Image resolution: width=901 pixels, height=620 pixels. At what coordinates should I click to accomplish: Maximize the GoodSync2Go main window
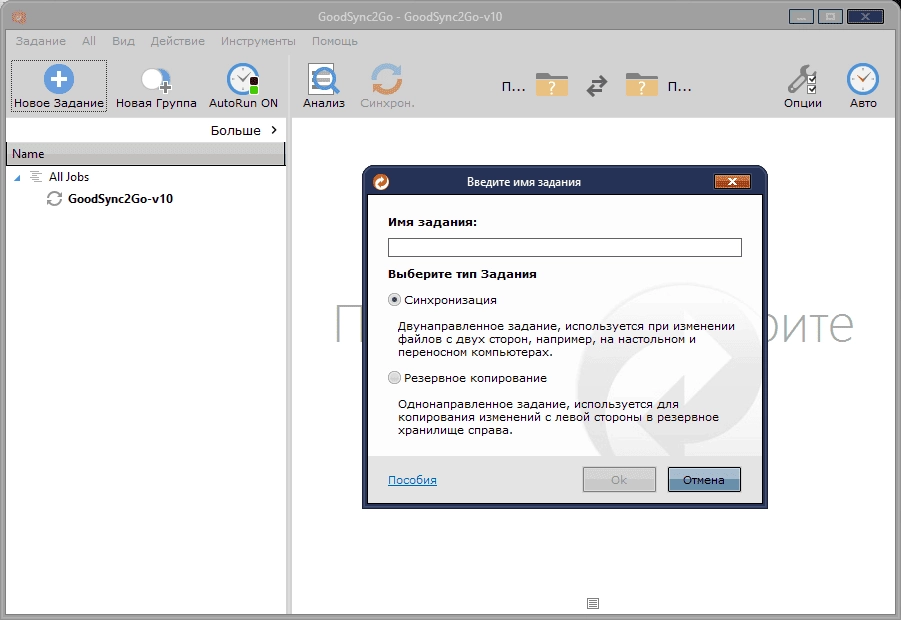point(830,17)
